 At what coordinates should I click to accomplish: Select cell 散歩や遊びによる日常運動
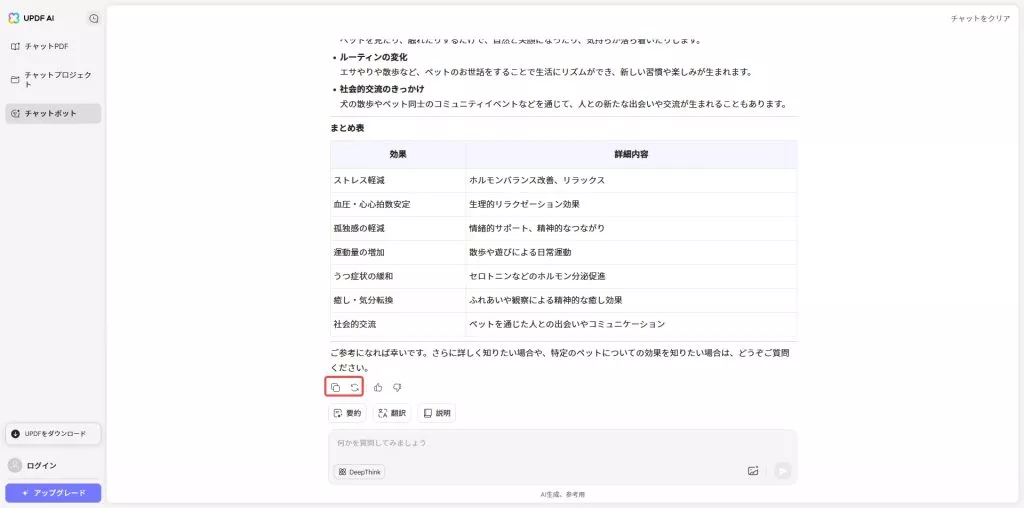(x=631, y=252)
